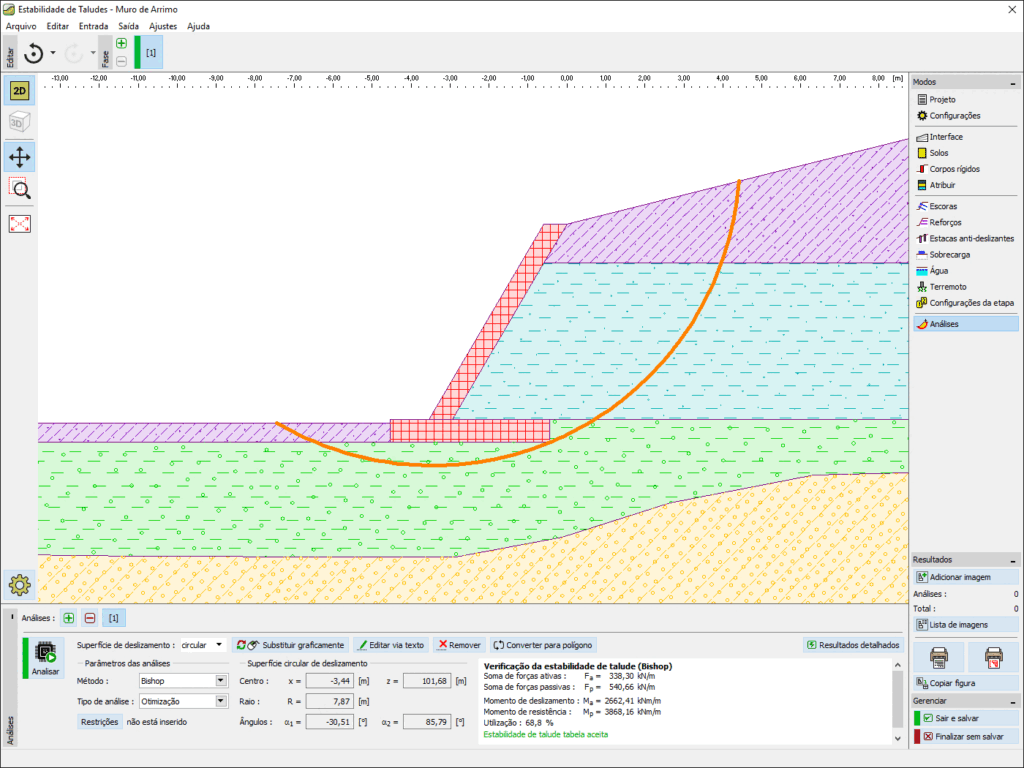Activate the zoom region magnifier tool
The height and width of the screenshot is (768, 1024).
click(19, 189)
